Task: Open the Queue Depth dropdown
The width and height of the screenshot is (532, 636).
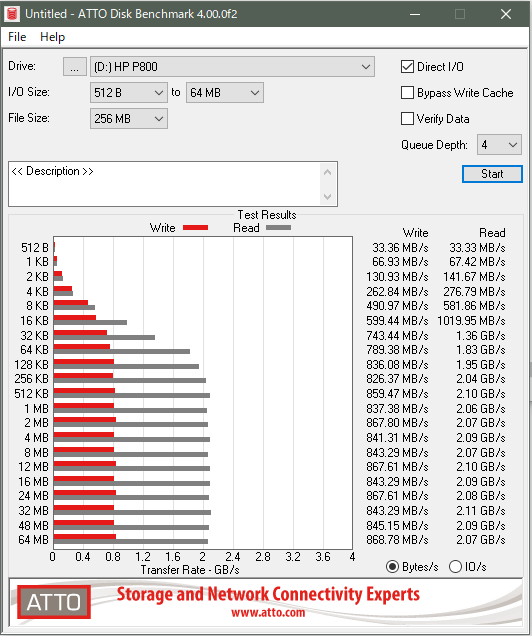Action: point(499,145)
